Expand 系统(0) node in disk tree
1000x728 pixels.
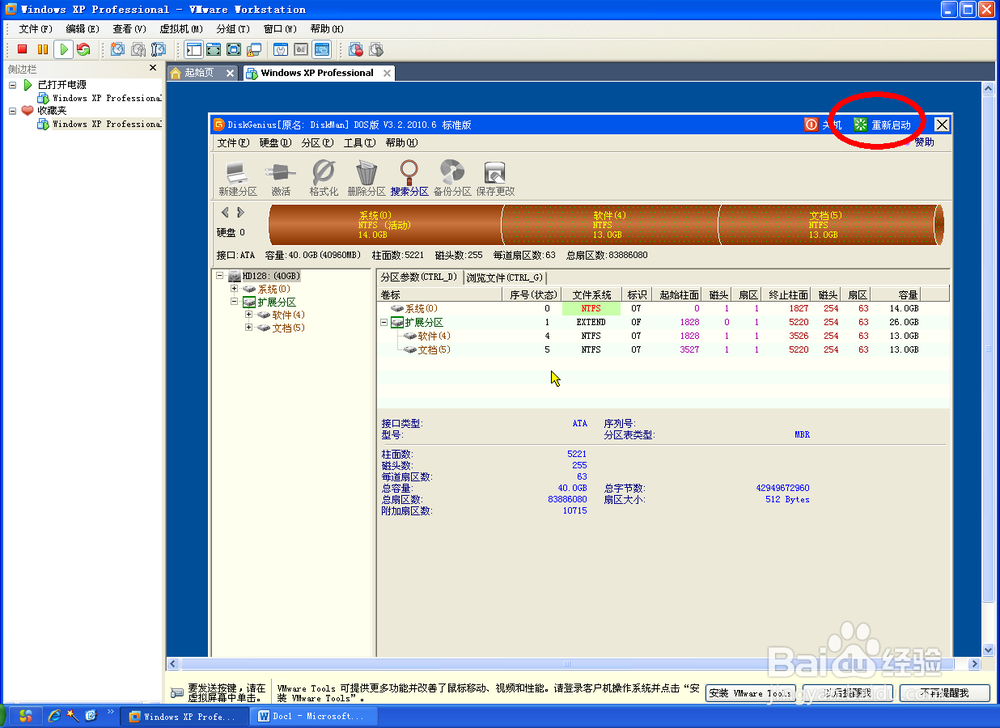pyautogui.click(x=234, y=289)
